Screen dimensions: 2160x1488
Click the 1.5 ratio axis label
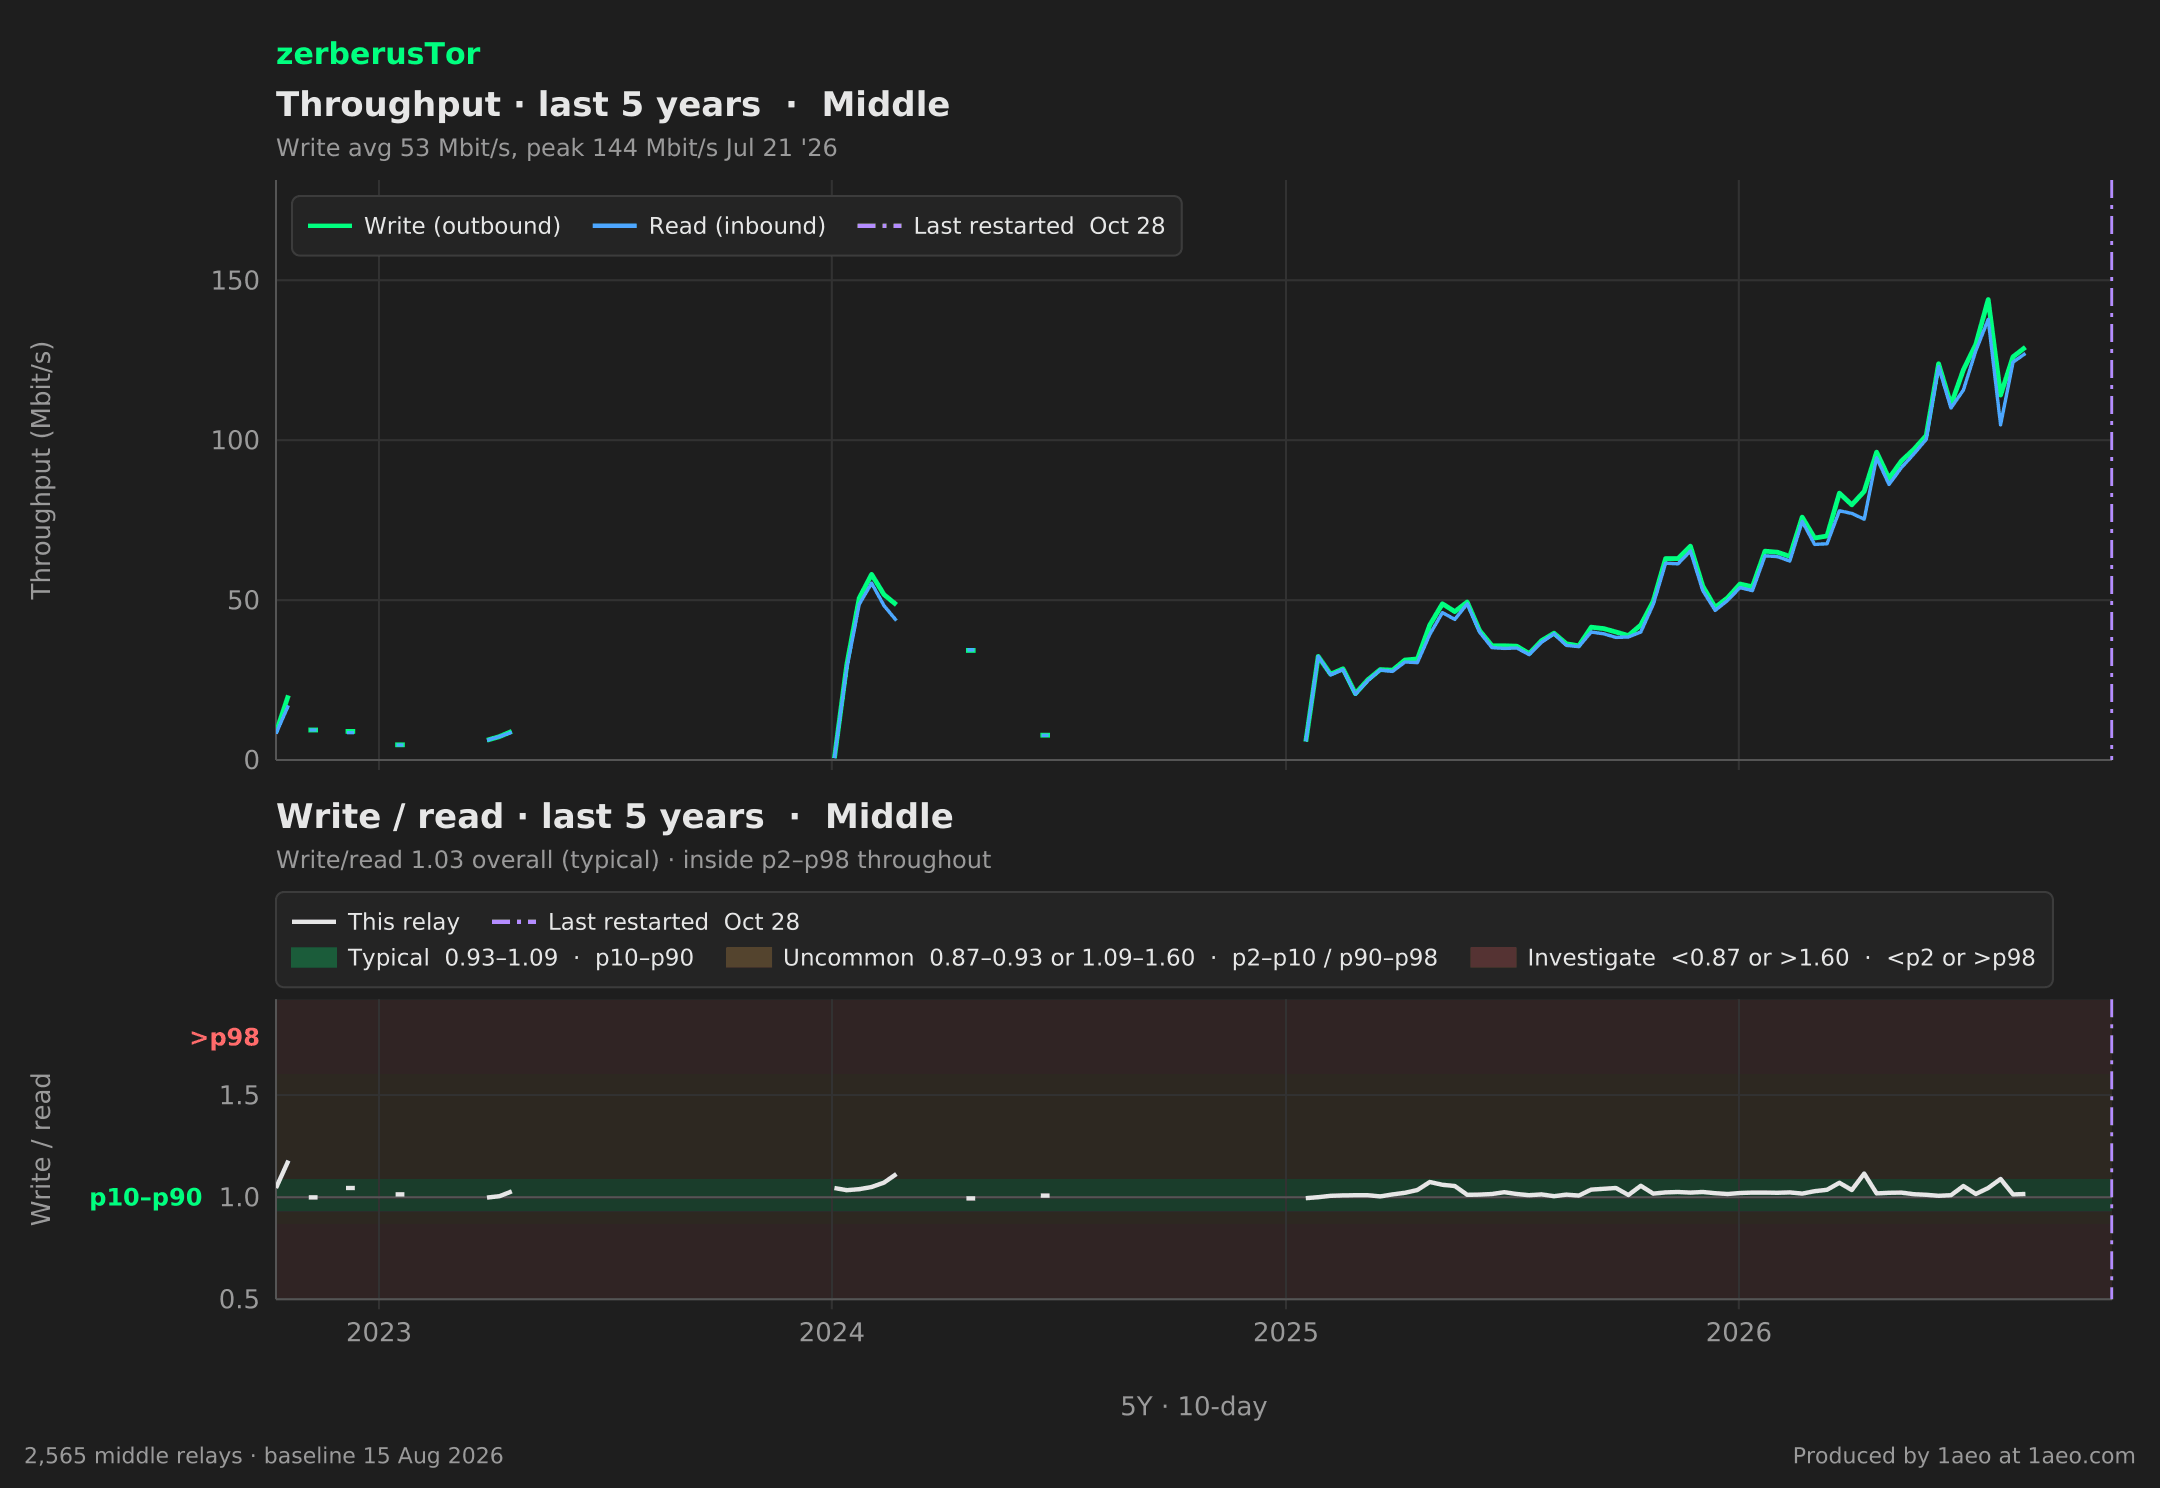coord(239,1096)
